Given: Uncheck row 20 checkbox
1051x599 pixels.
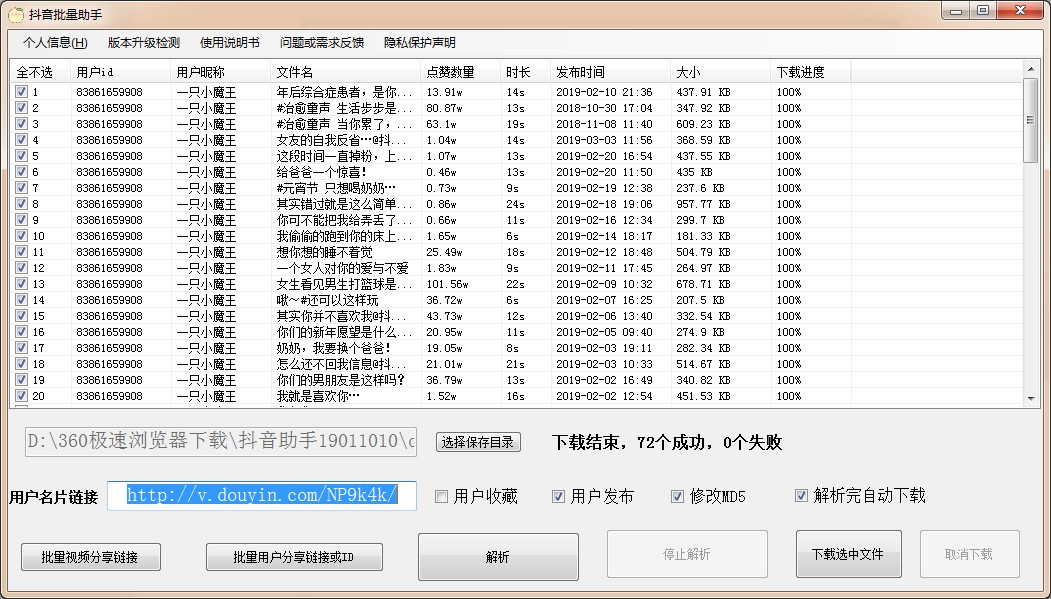Looking at the screenshot, I should (x=21, y=395).
